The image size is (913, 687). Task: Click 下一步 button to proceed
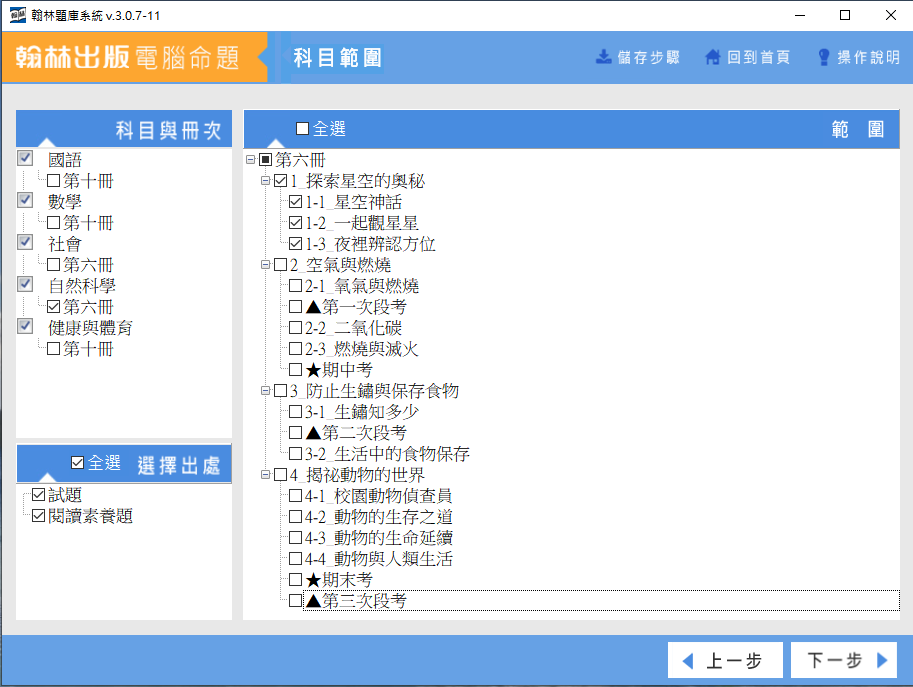click(x=843, y=660)
